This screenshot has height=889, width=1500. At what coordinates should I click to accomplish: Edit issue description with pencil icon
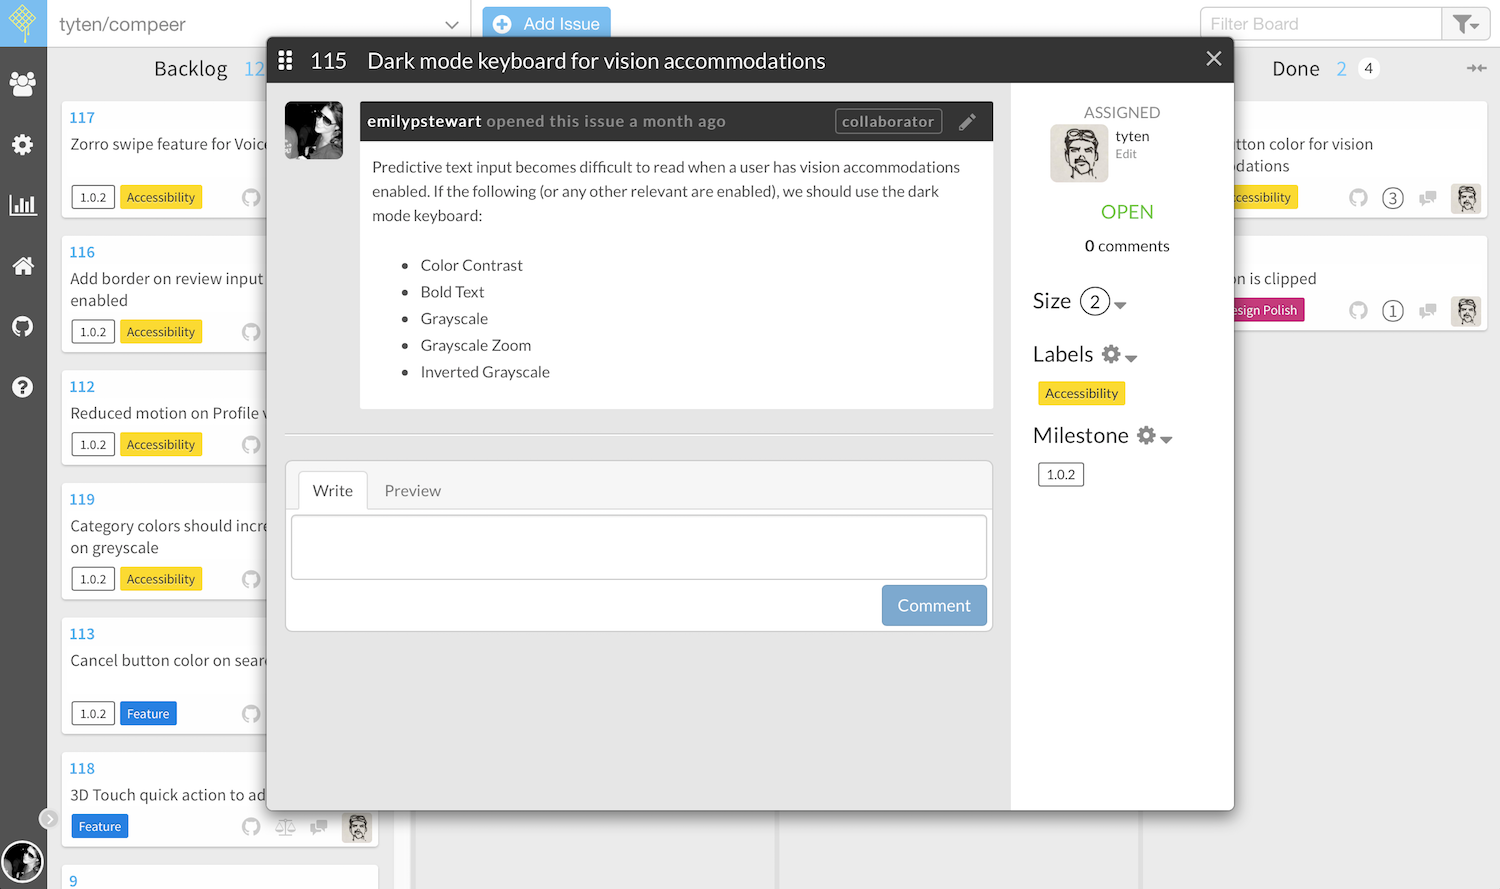pyautogui.click(x=967, y=122)
